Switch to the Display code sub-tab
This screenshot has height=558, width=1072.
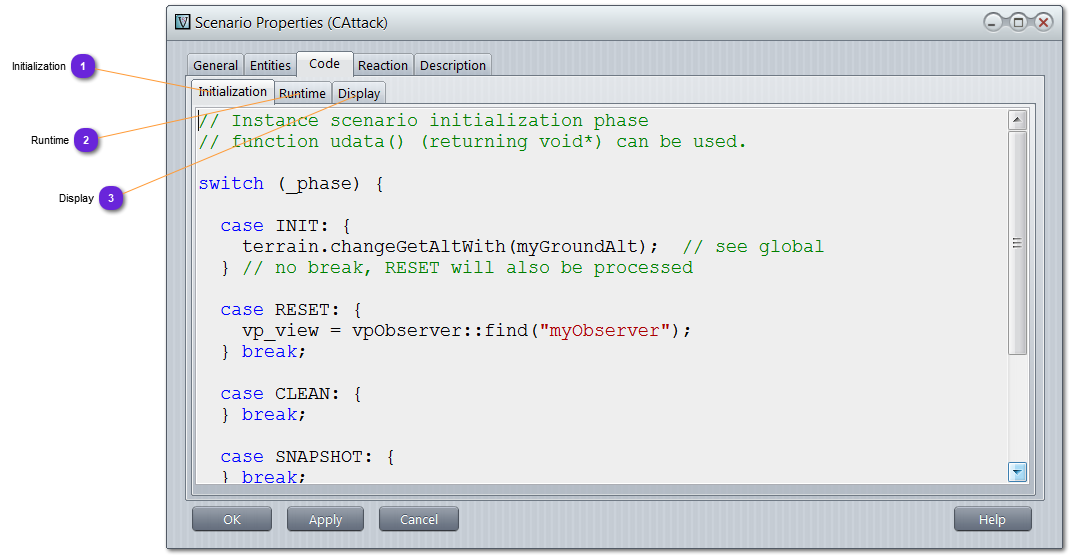pyautogui.click(x=359, y=94)
